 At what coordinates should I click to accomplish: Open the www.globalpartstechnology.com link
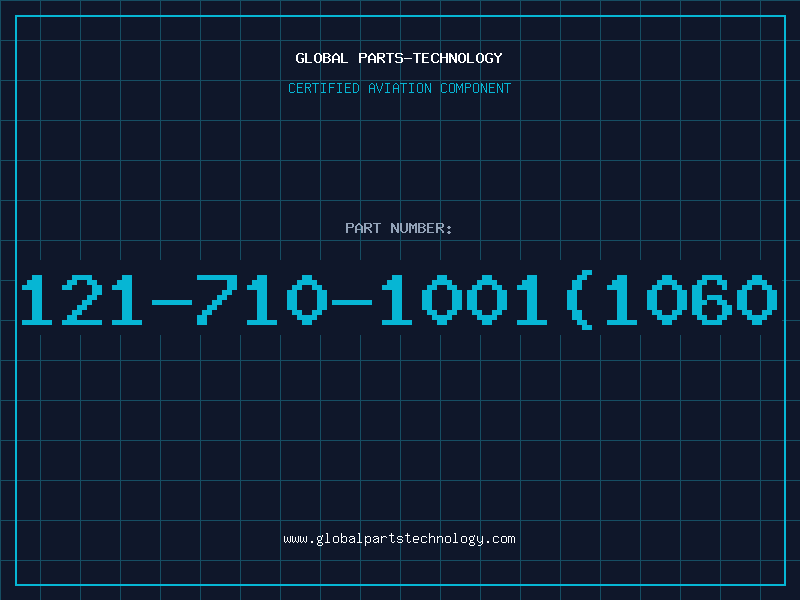point(399,539)
